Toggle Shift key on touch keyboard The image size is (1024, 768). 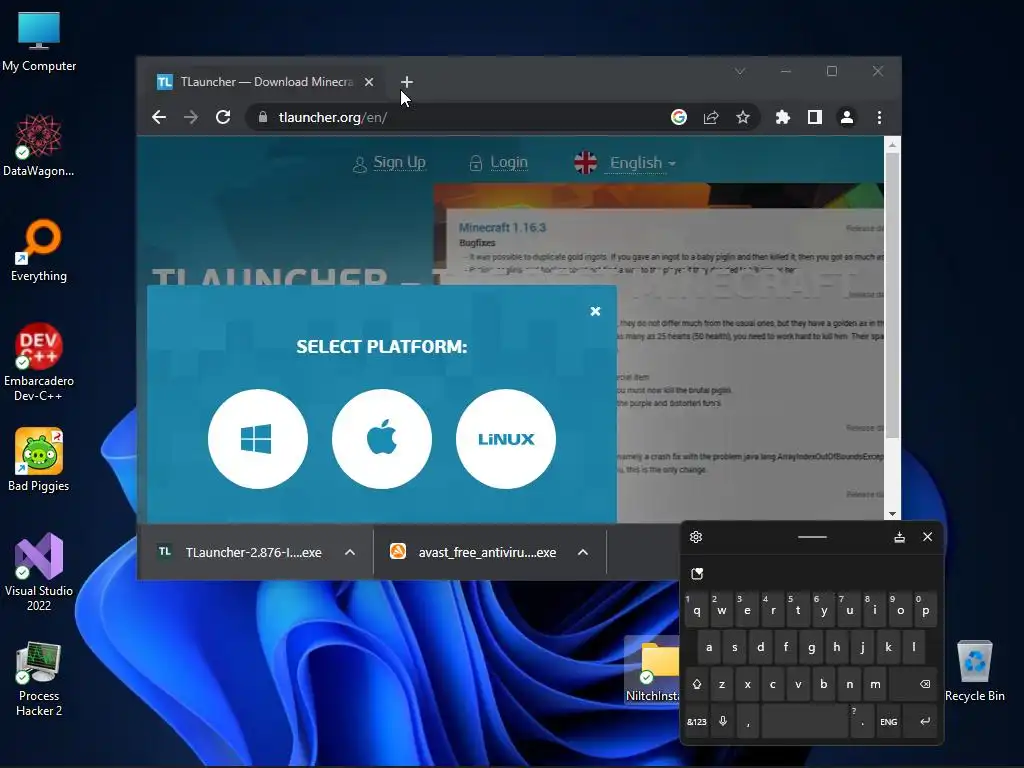696,684
